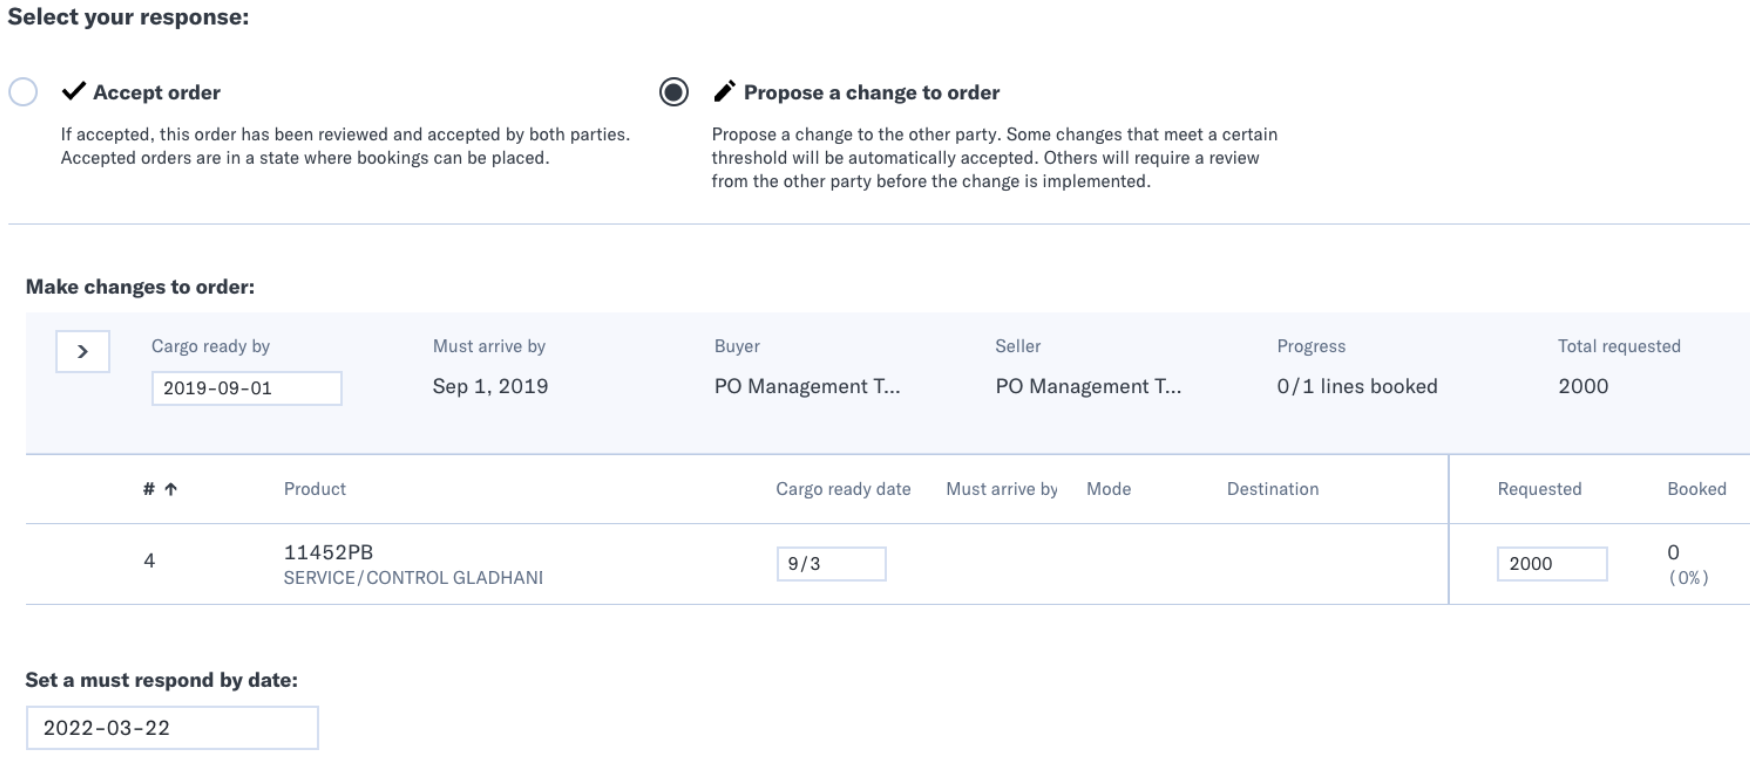
Task: Click the Mode column header
Action: coord(1109,489)
